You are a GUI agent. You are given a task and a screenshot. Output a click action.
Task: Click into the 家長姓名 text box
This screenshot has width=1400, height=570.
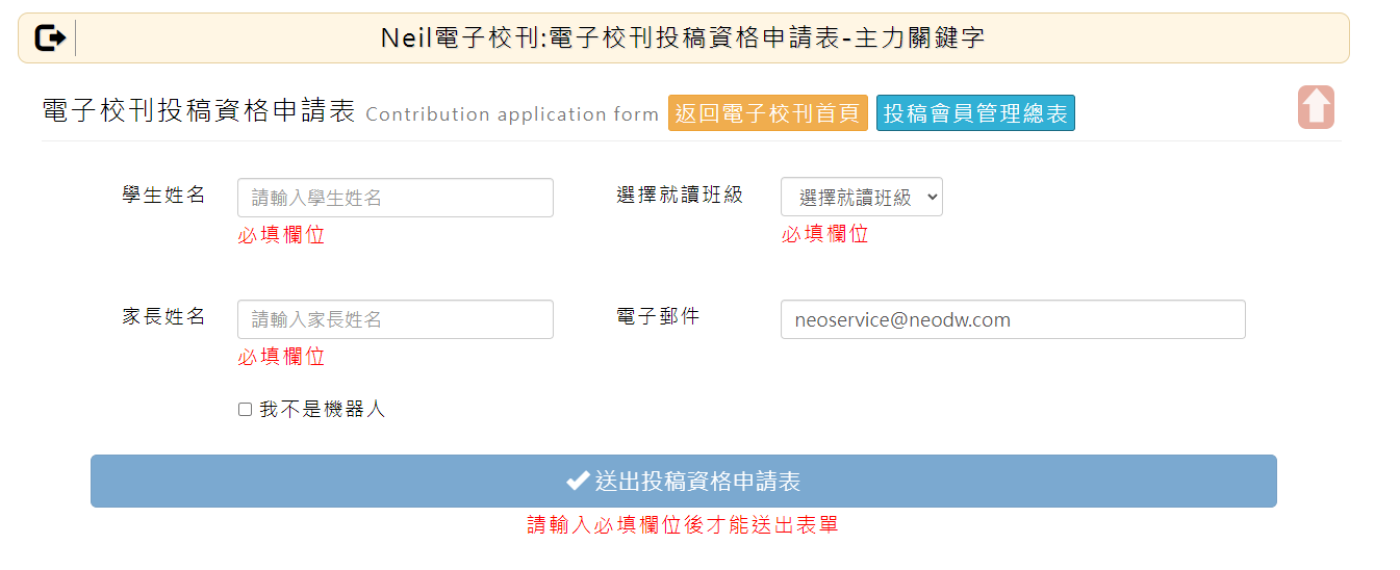point(395,320)
